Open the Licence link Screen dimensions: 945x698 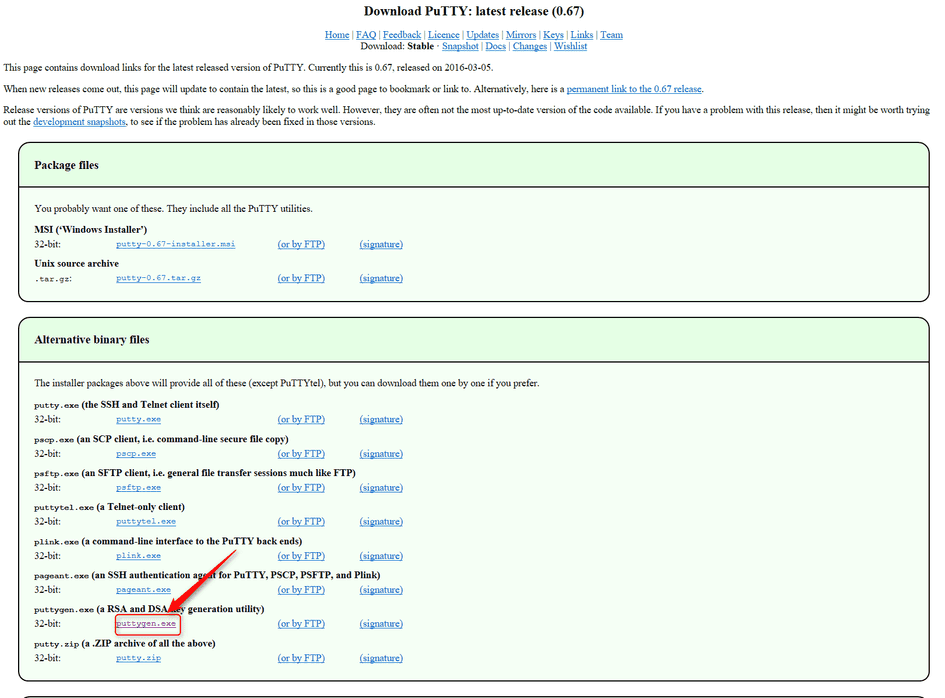(444, 35)
